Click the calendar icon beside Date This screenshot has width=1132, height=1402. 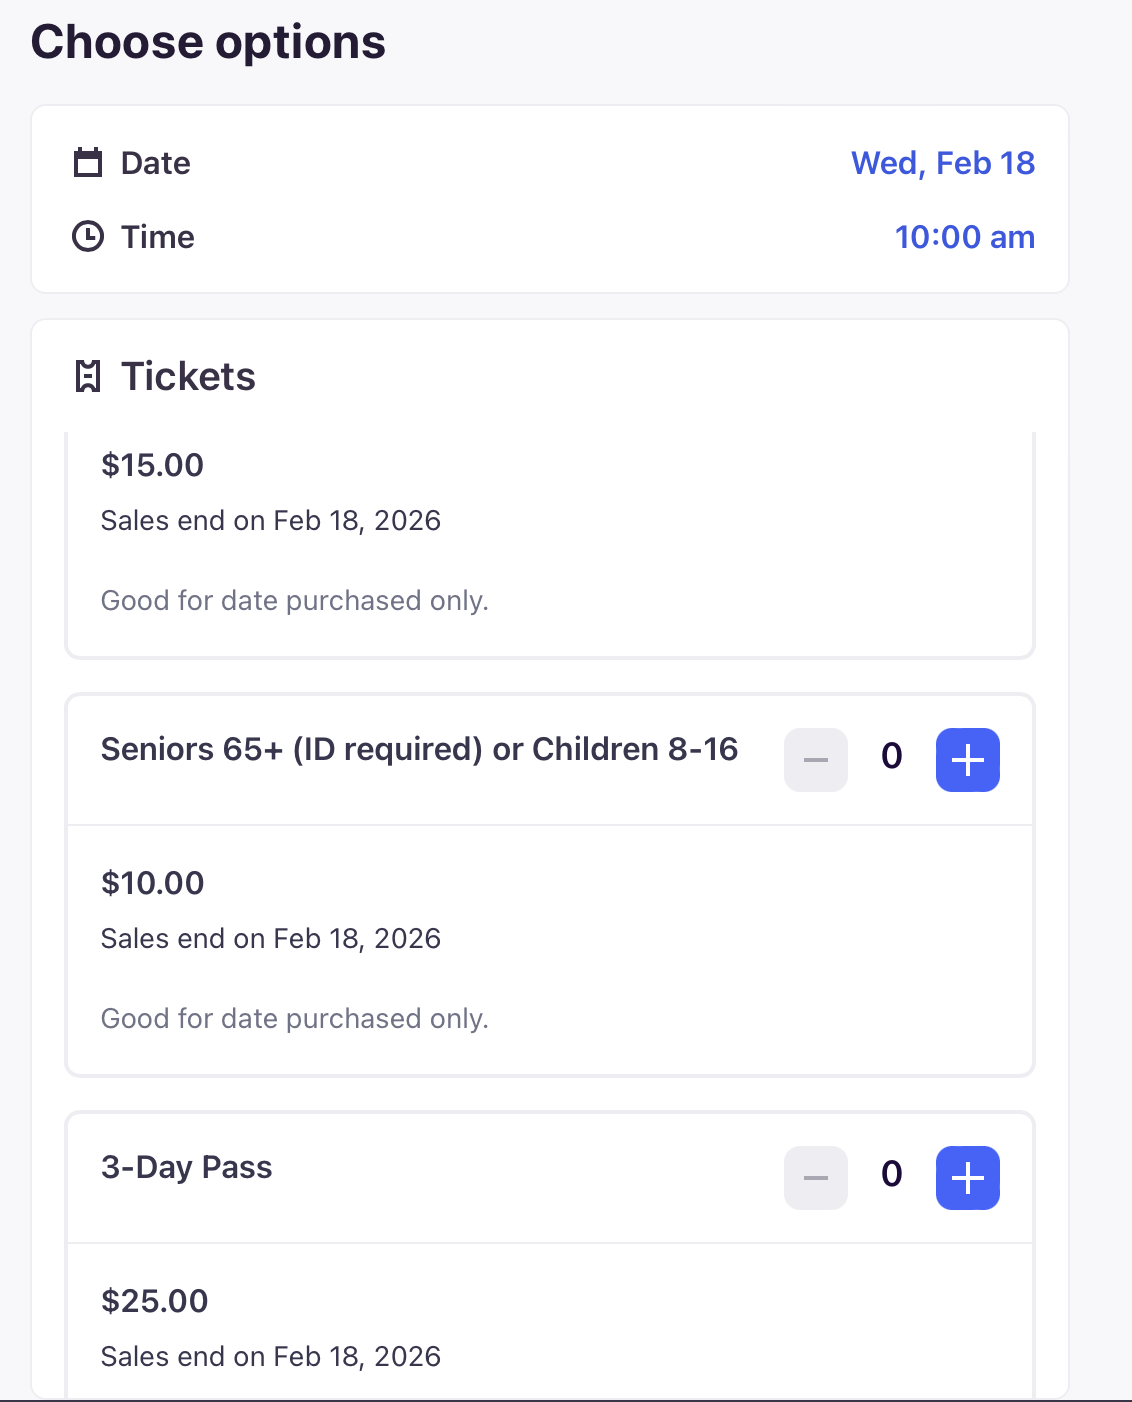click(x=88, y=162)
